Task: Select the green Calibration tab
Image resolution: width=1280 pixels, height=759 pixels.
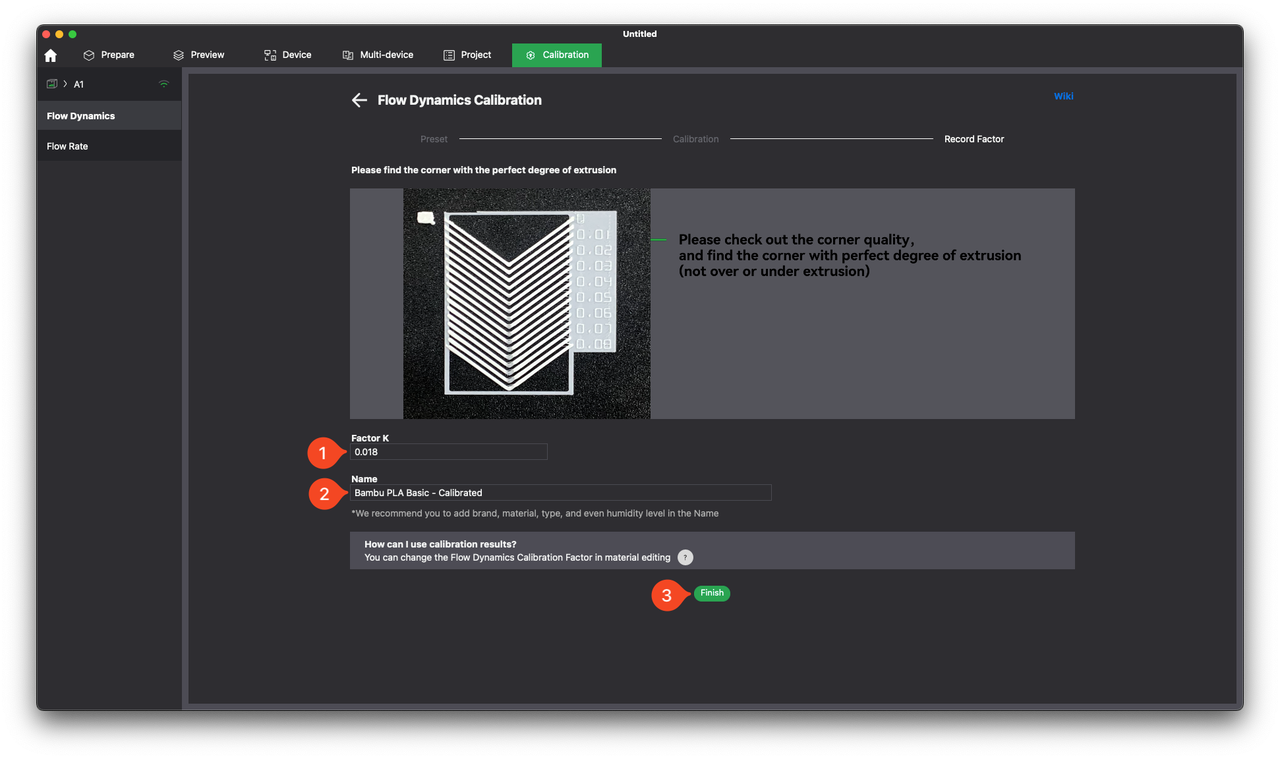Action: [557, 55]
